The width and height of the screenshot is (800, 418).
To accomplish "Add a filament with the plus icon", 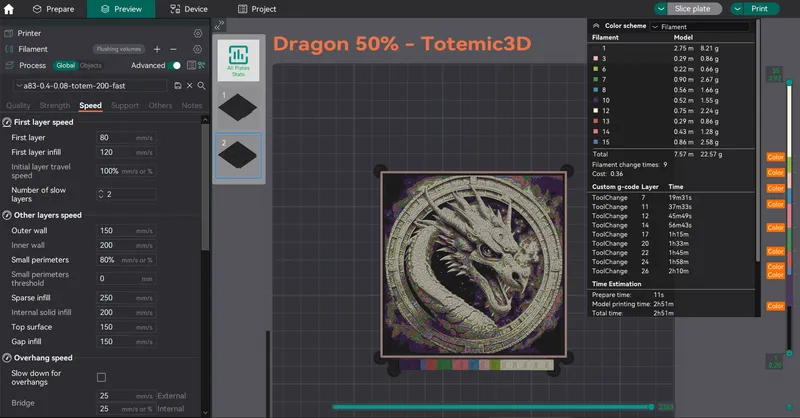I will [x=157, y=49].
